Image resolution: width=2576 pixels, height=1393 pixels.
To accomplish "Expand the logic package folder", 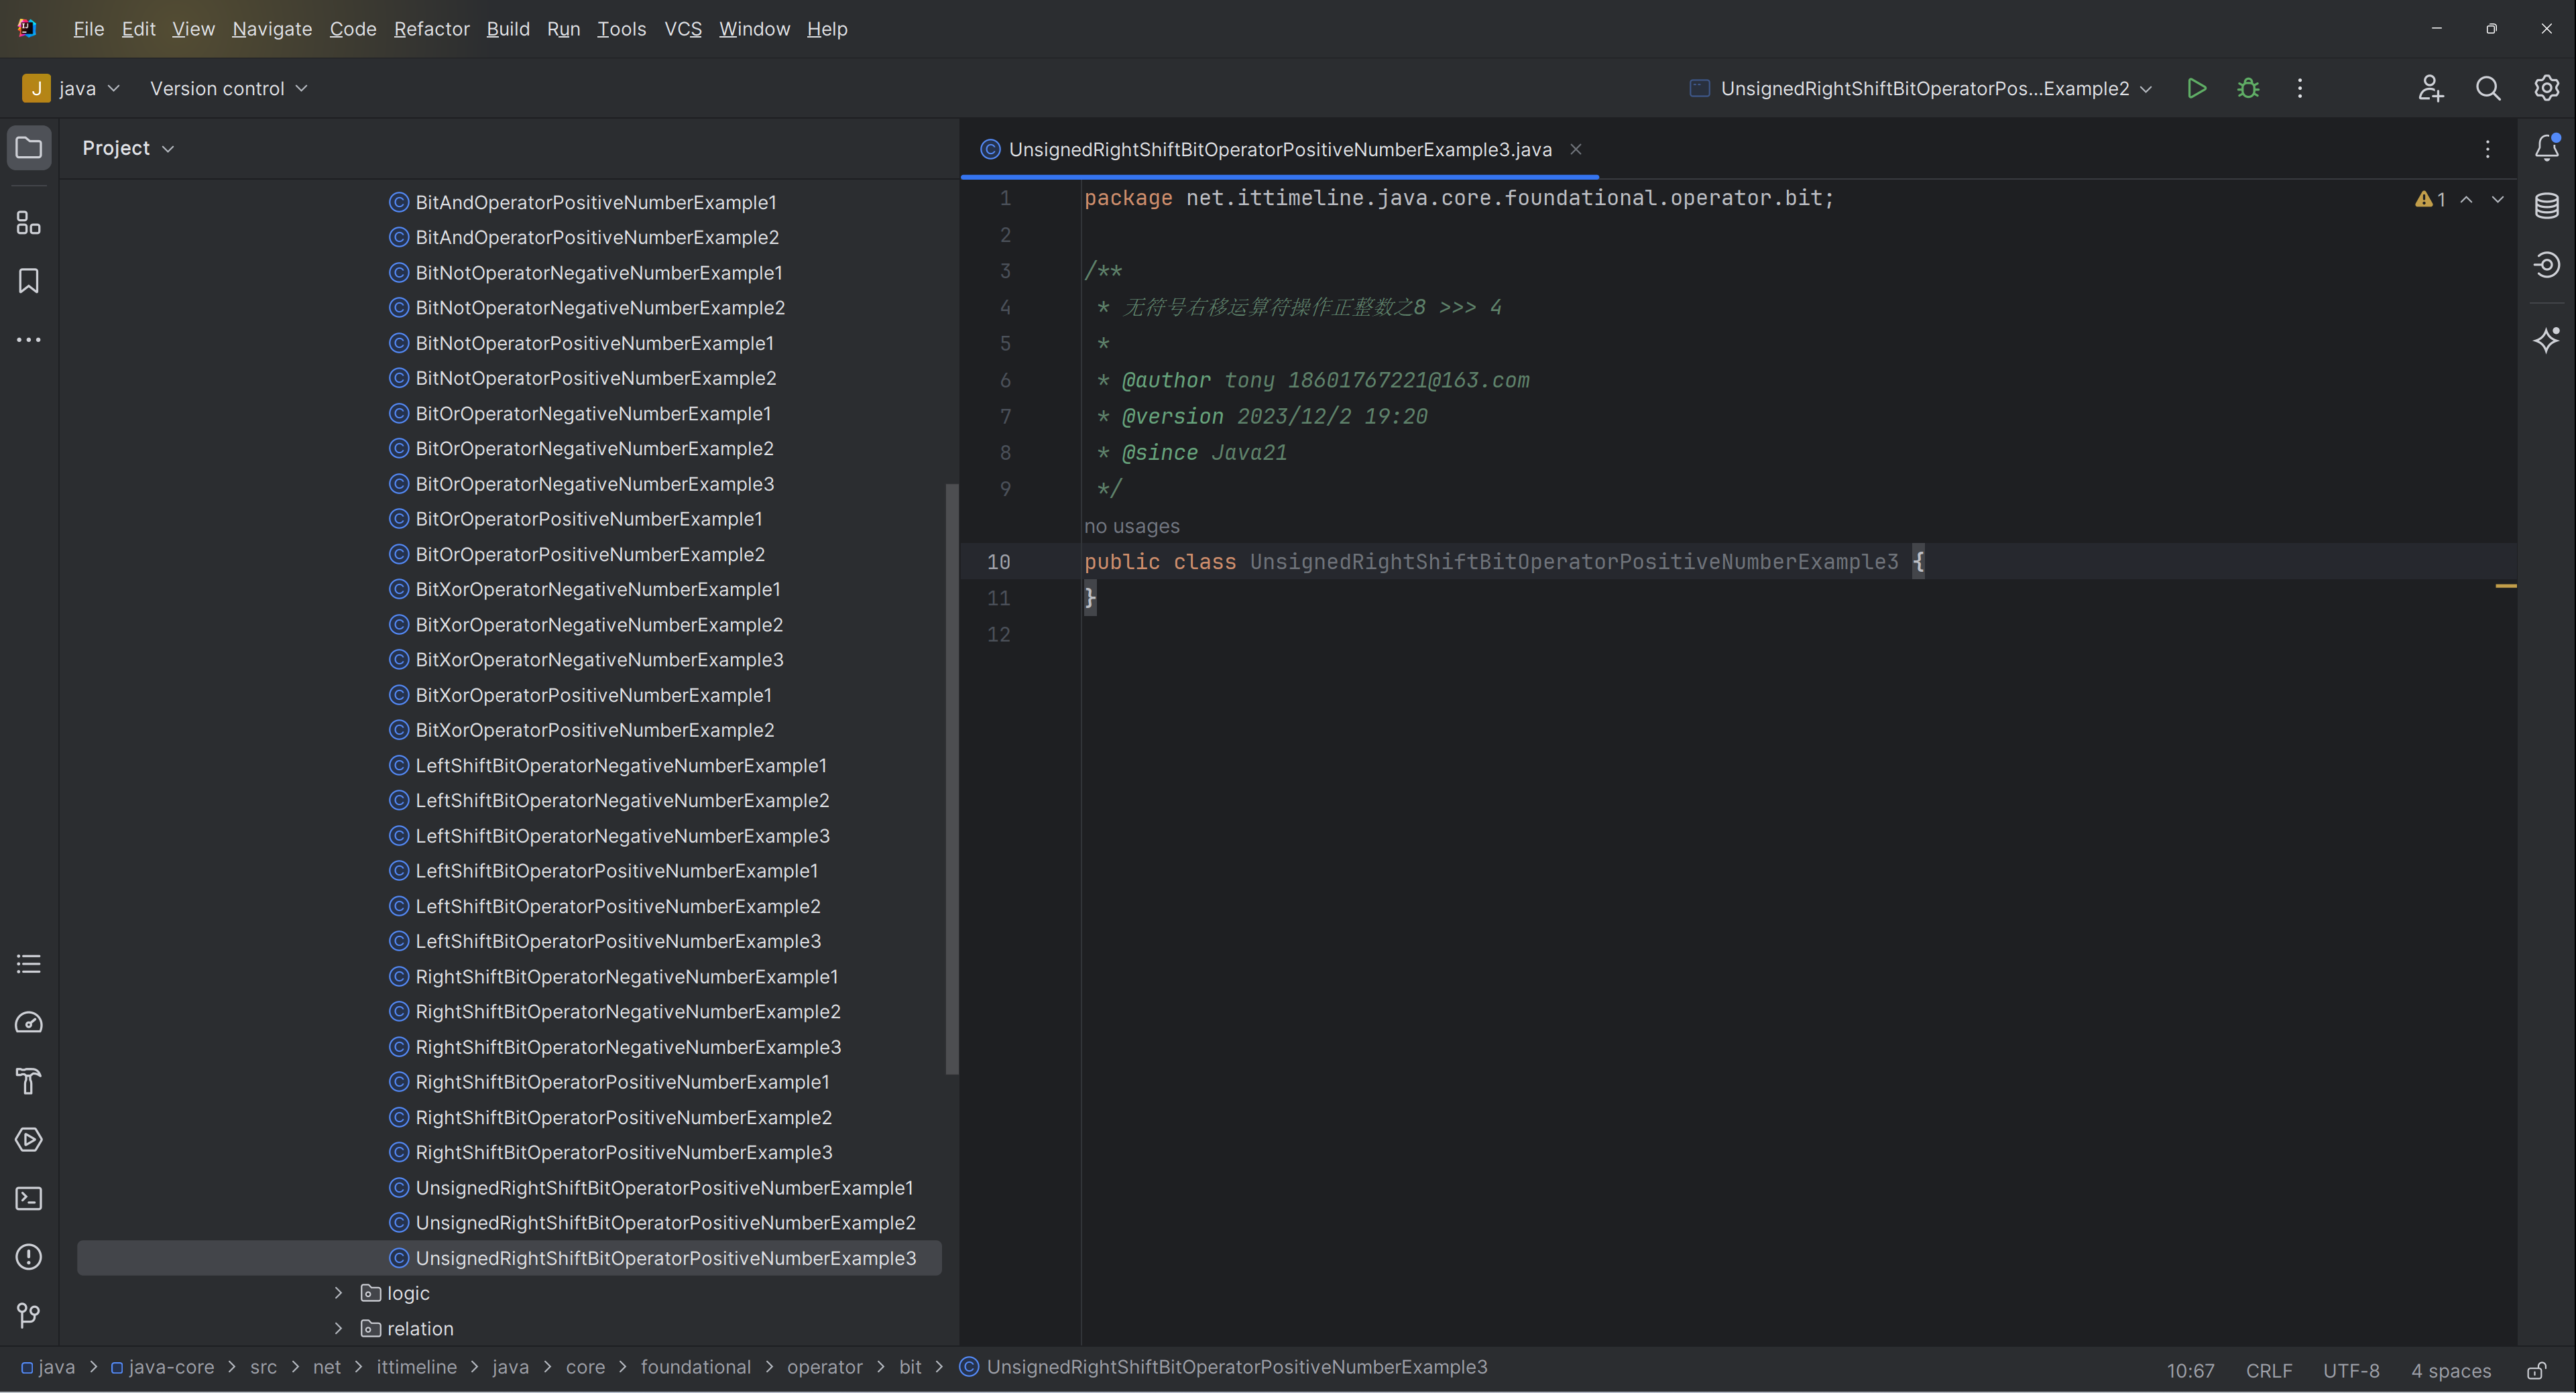I will tap(338, 1293).
